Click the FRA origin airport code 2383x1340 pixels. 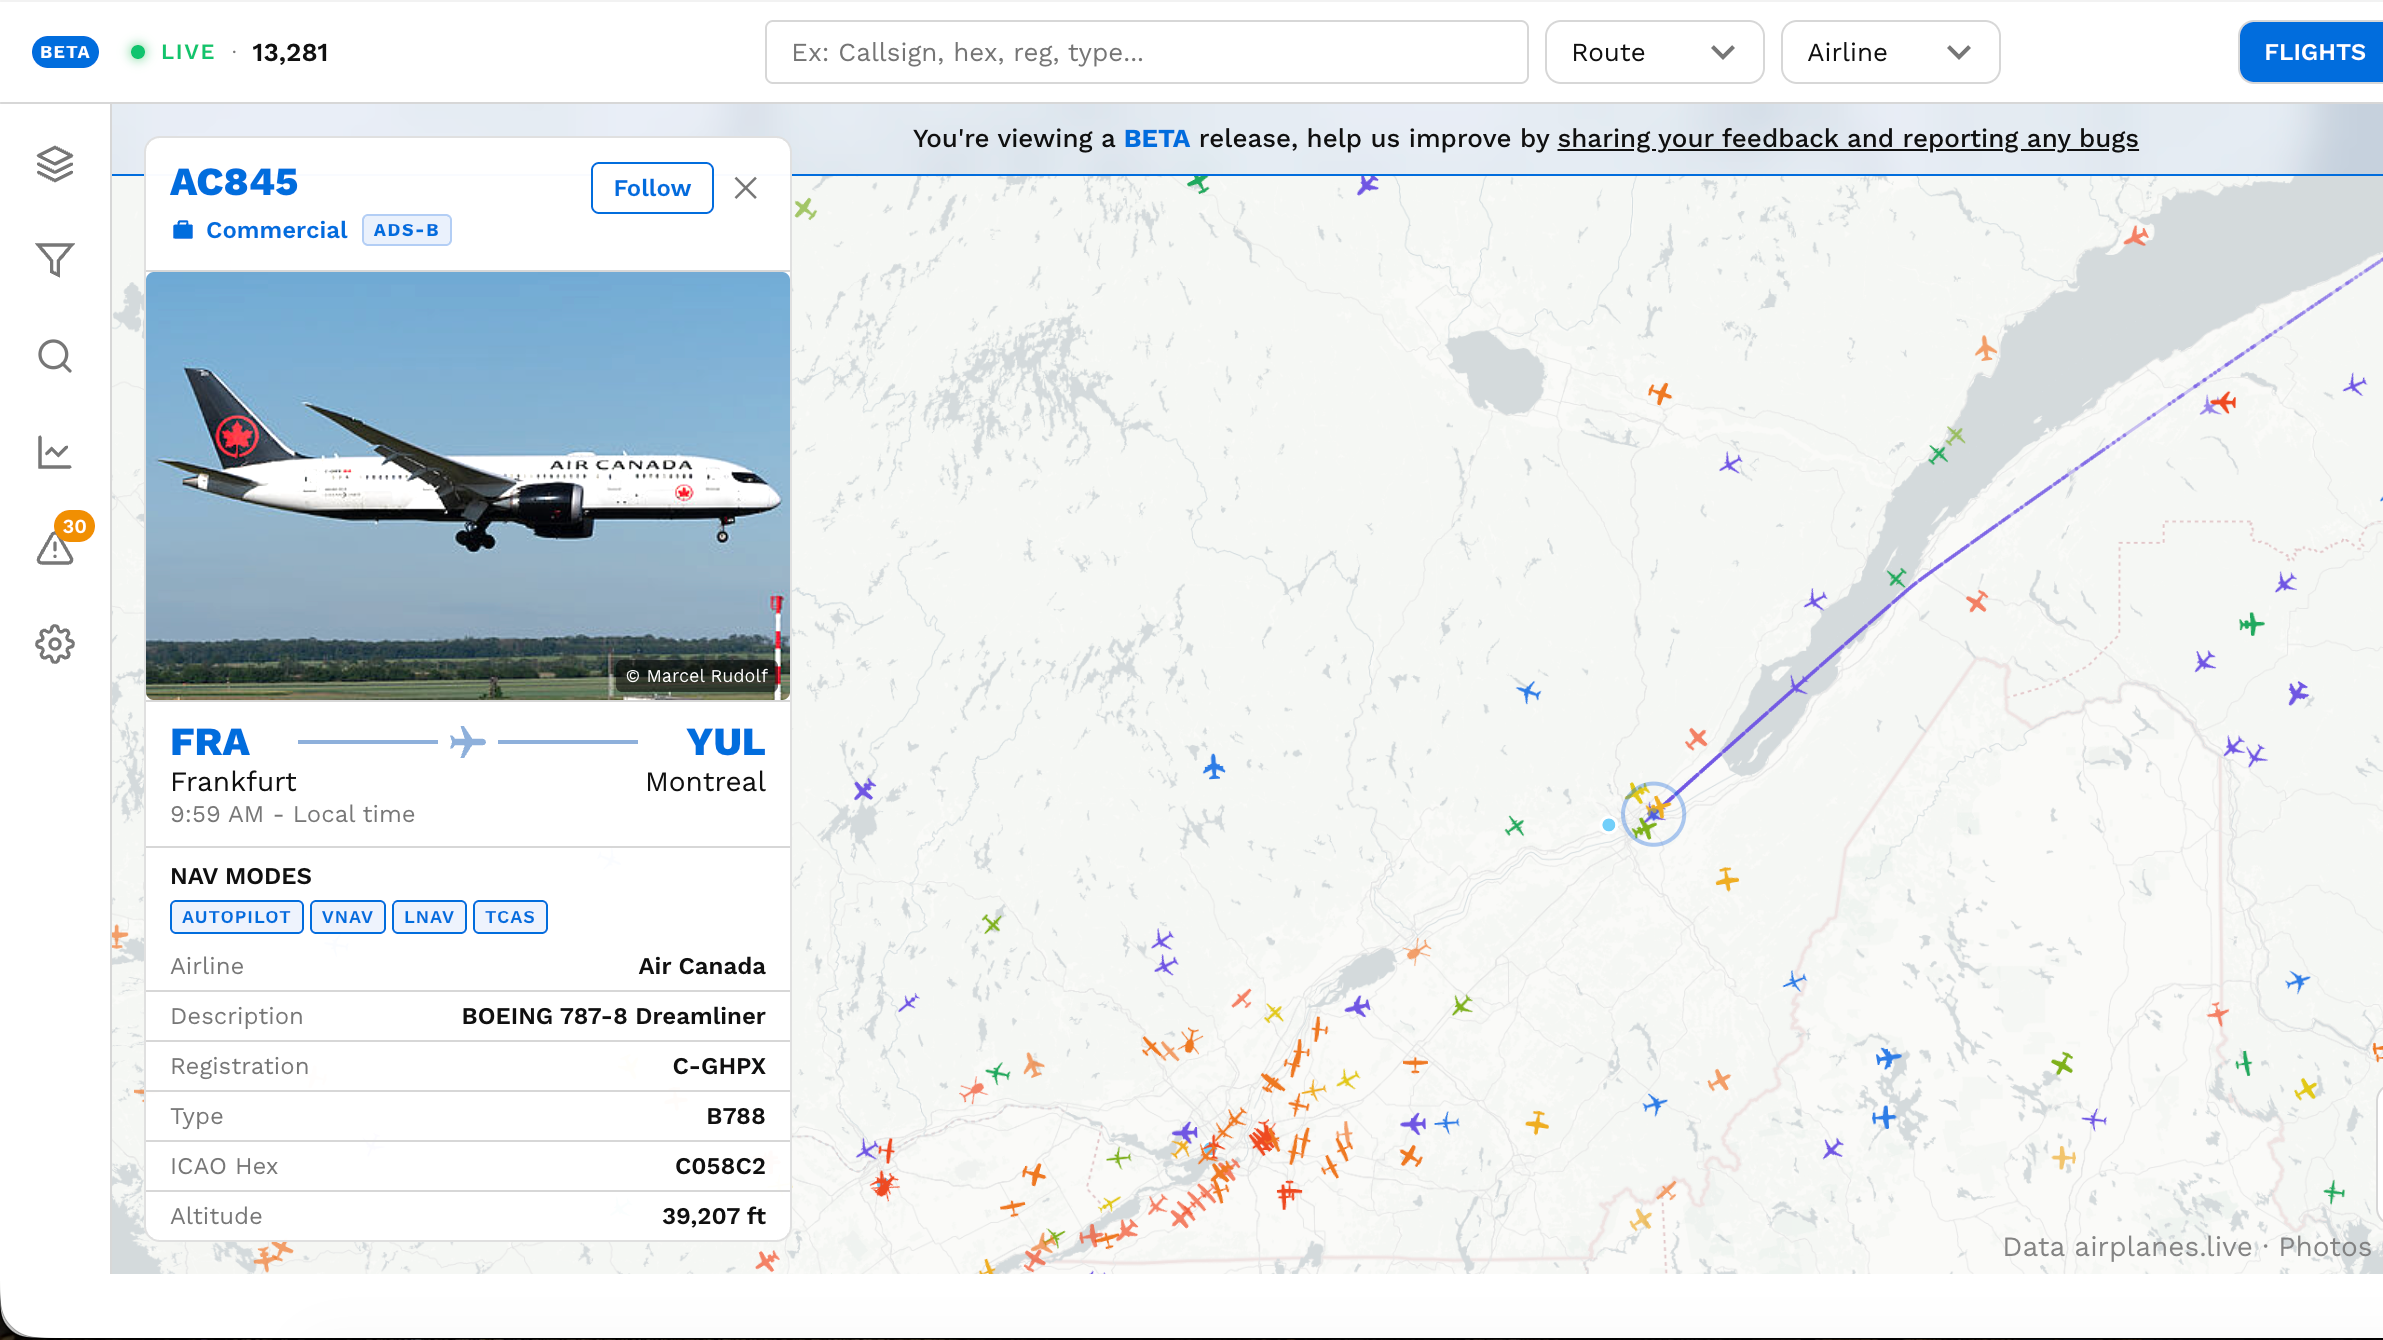click(210, 742)
